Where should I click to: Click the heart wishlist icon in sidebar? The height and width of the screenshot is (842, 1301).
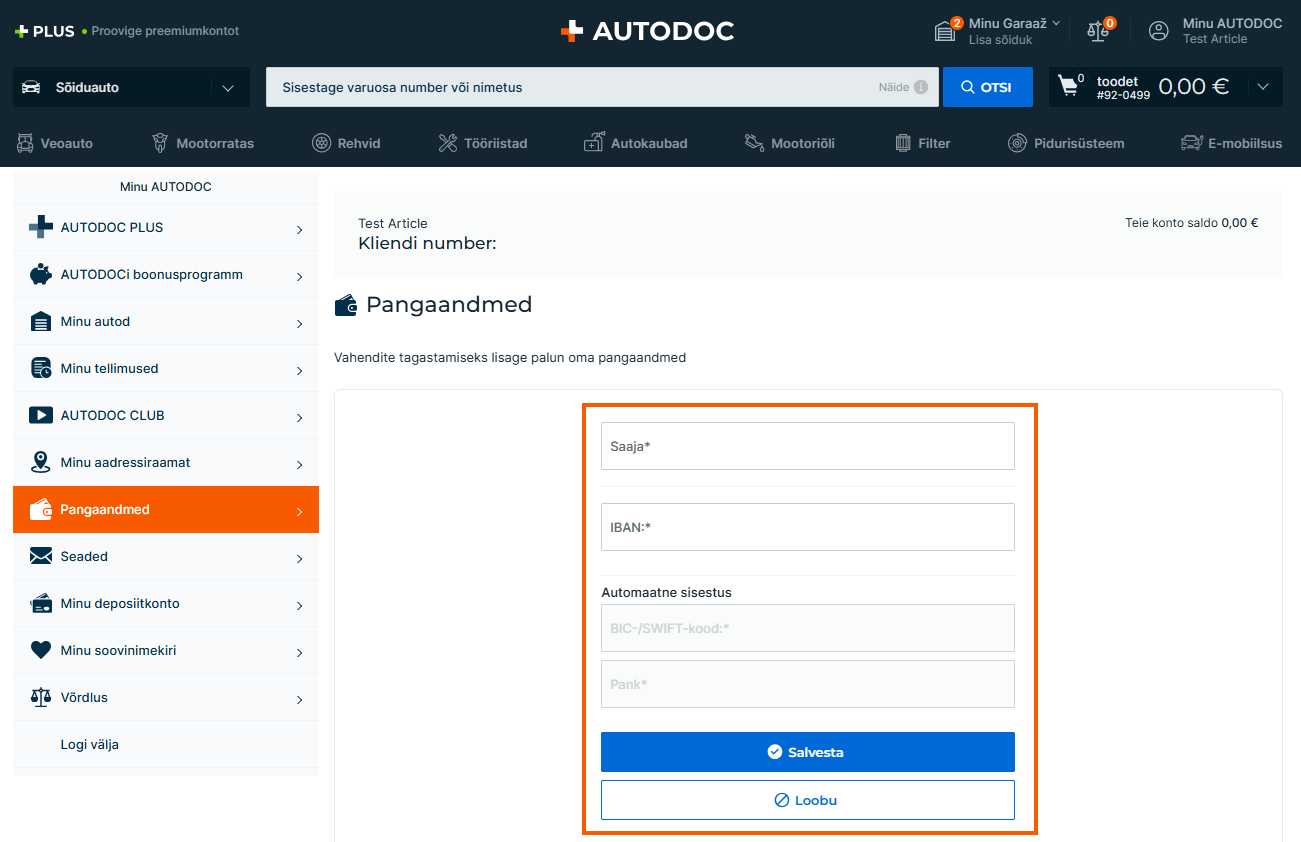pos(40,650)
